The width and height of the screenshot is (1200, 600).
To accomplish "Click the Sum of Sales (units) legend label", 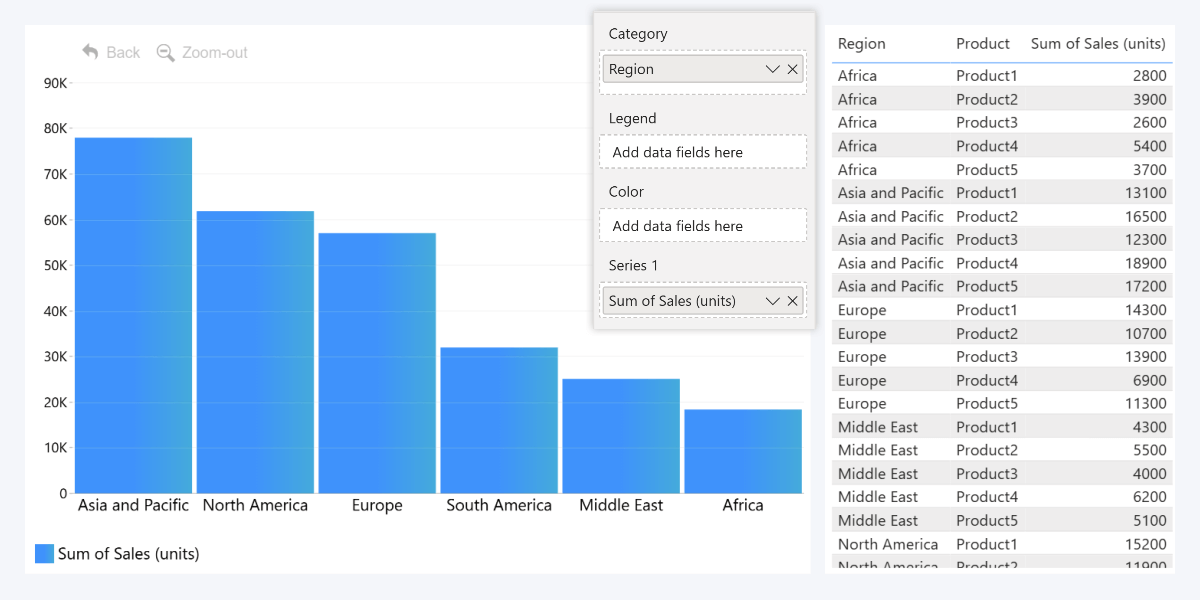I will click(128, 554).
